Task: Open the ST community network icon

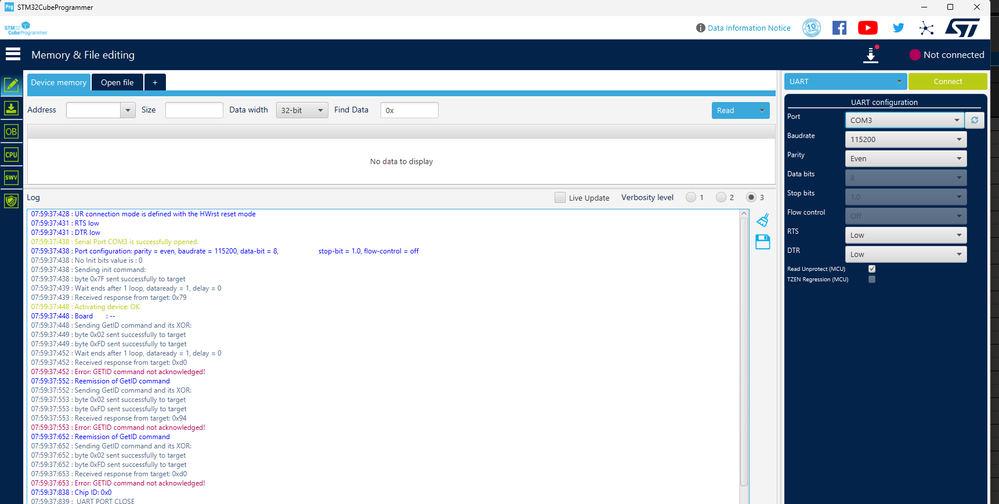Action: coord(926,28)
